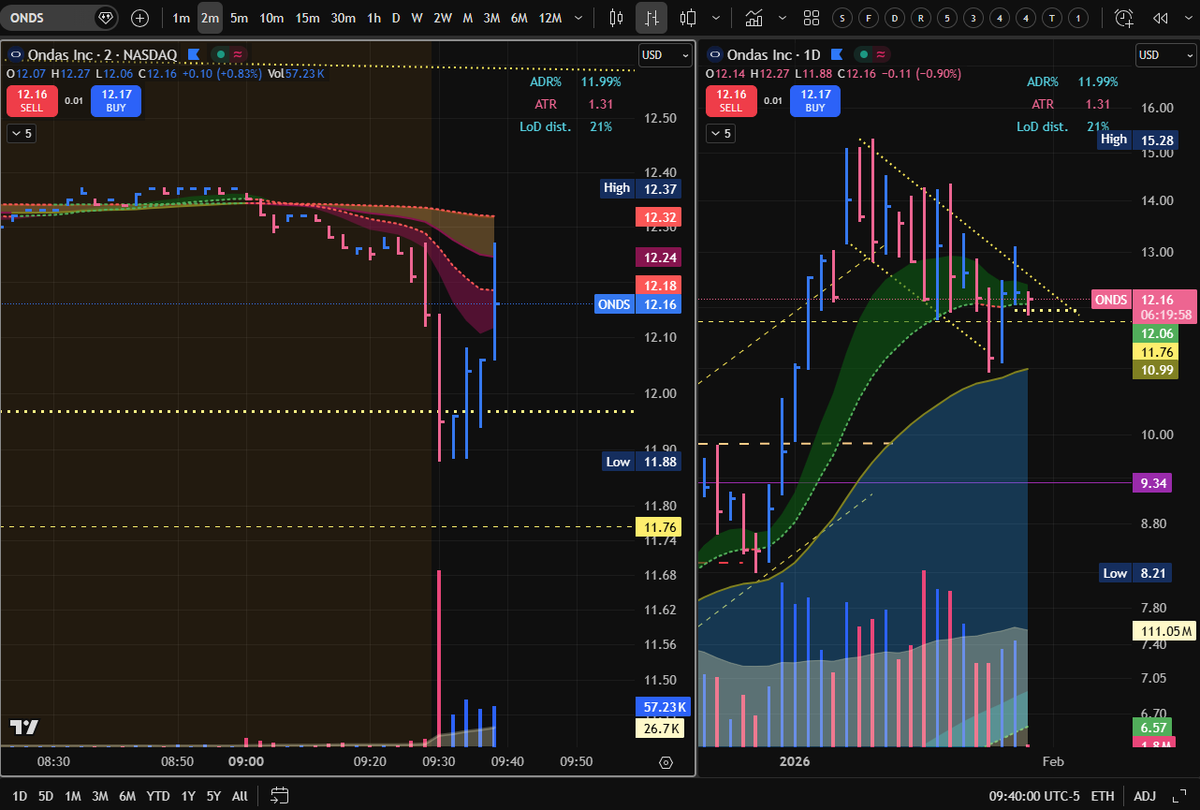Choose the 12M interval
1200x810 pixels.
click(550, 18)
